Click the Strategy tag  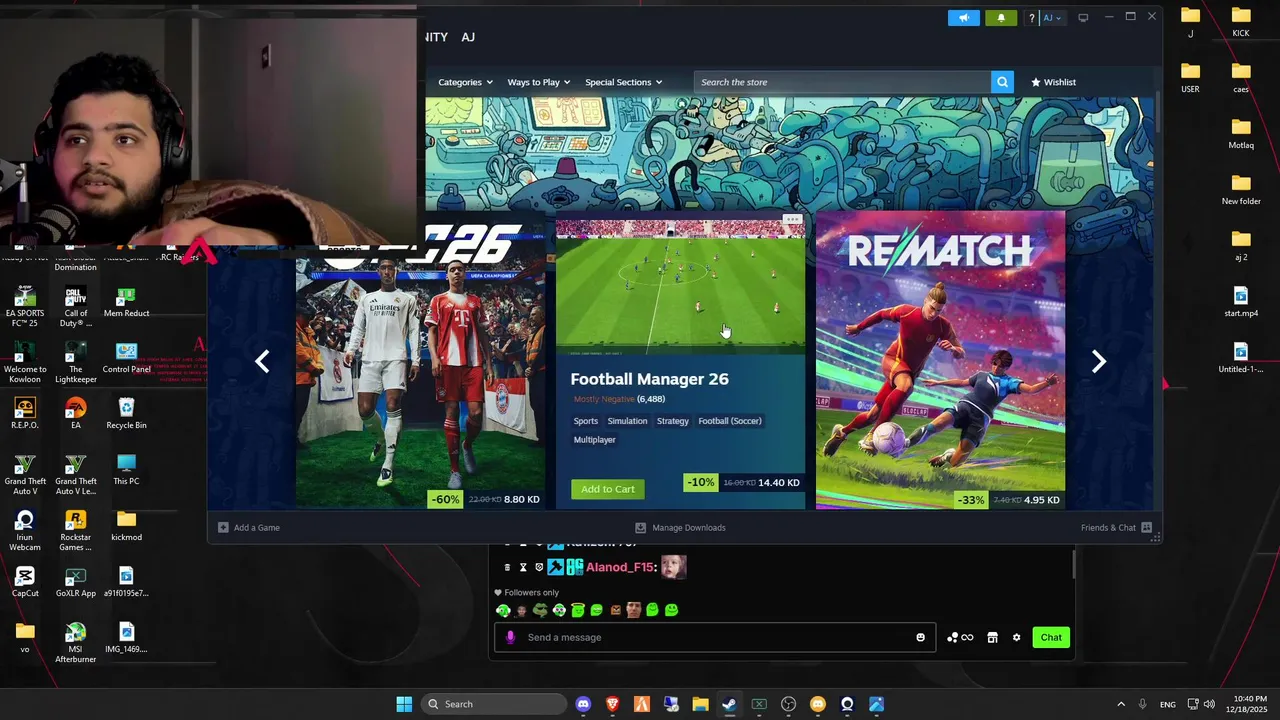point(673,421)
